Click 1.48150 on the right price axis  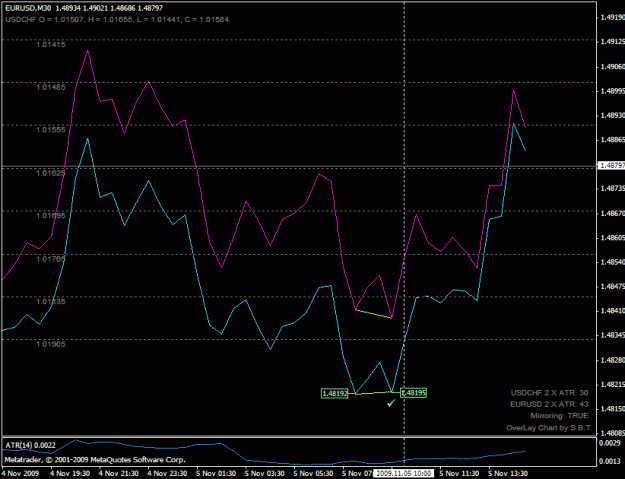(x=613, y=409)
